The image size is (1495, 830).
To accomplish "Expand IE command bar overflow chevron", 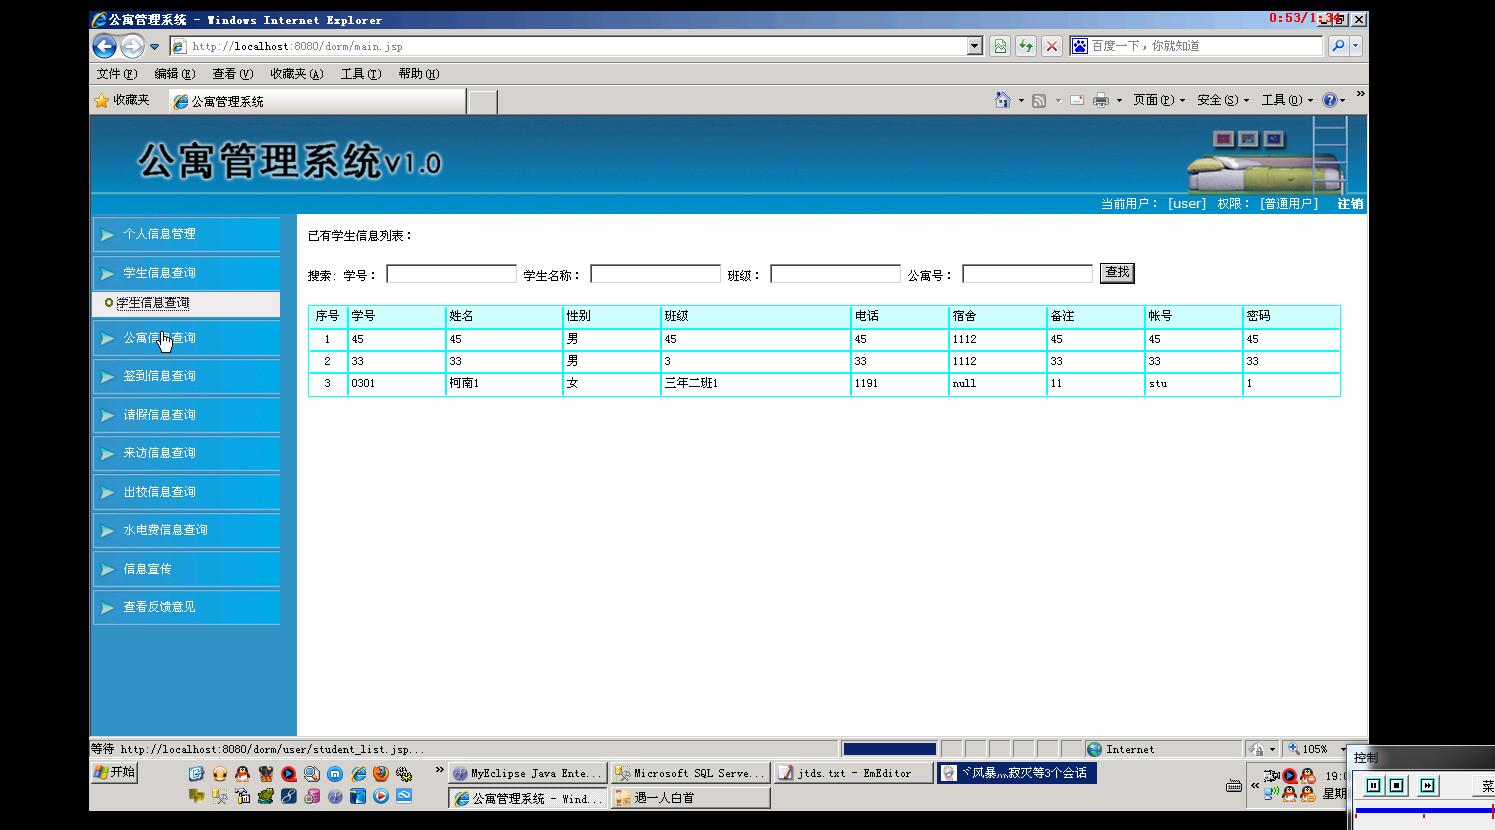I will tap(1360, 94).
